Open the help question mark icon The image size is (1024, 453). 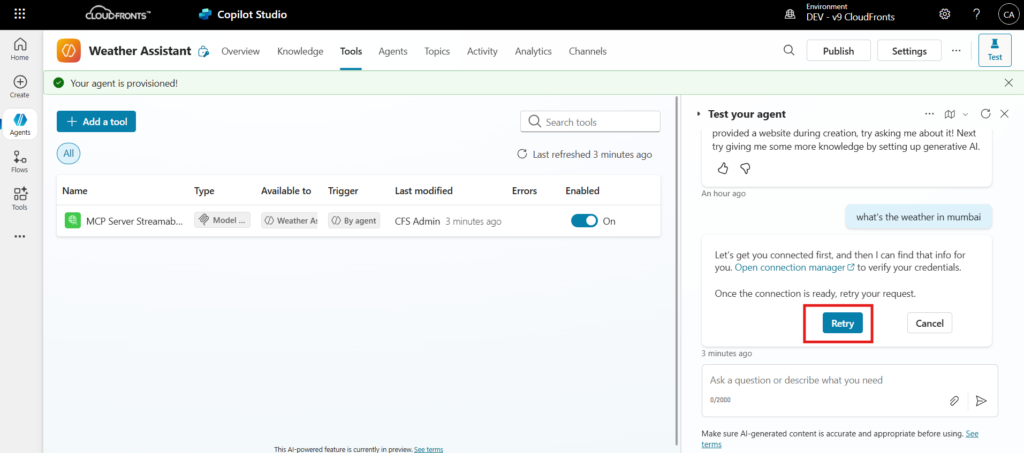point(976,14)
